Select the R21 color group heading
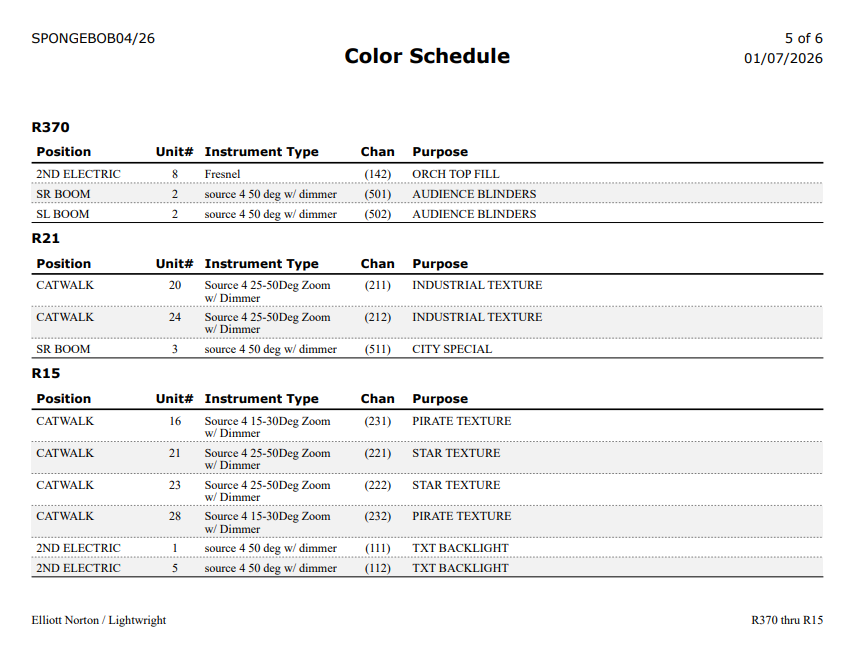Viewport: 859px width, 657px height. click(45, 238)
